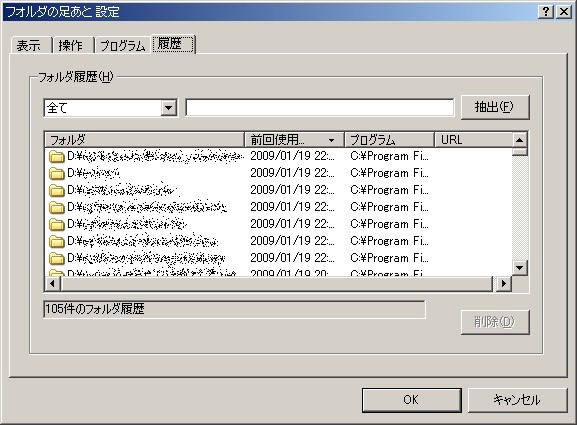Choose the fourth row folder icon
This screenshot has height=425, width=577.
[x=57, y=207]
